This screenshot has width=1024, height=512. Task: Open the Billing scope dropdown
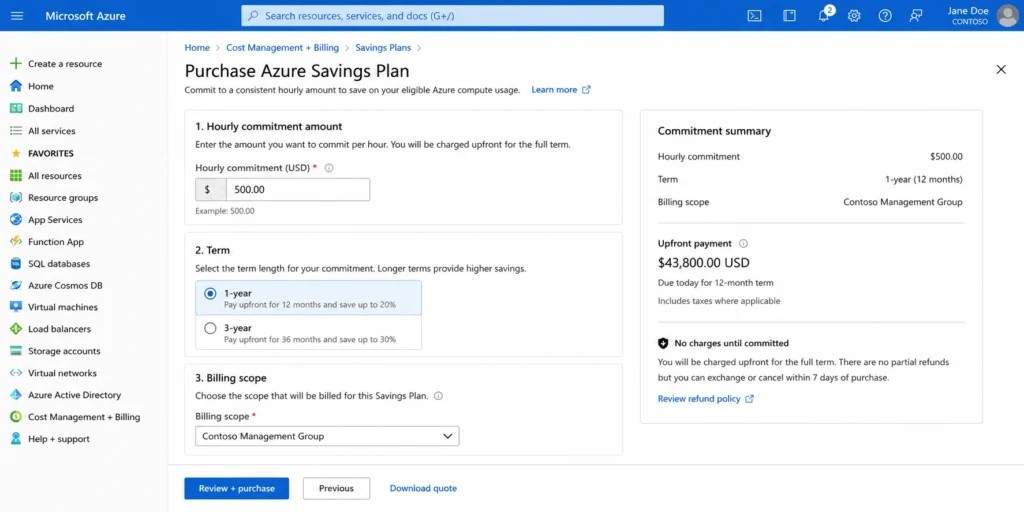tap(327, 436)
